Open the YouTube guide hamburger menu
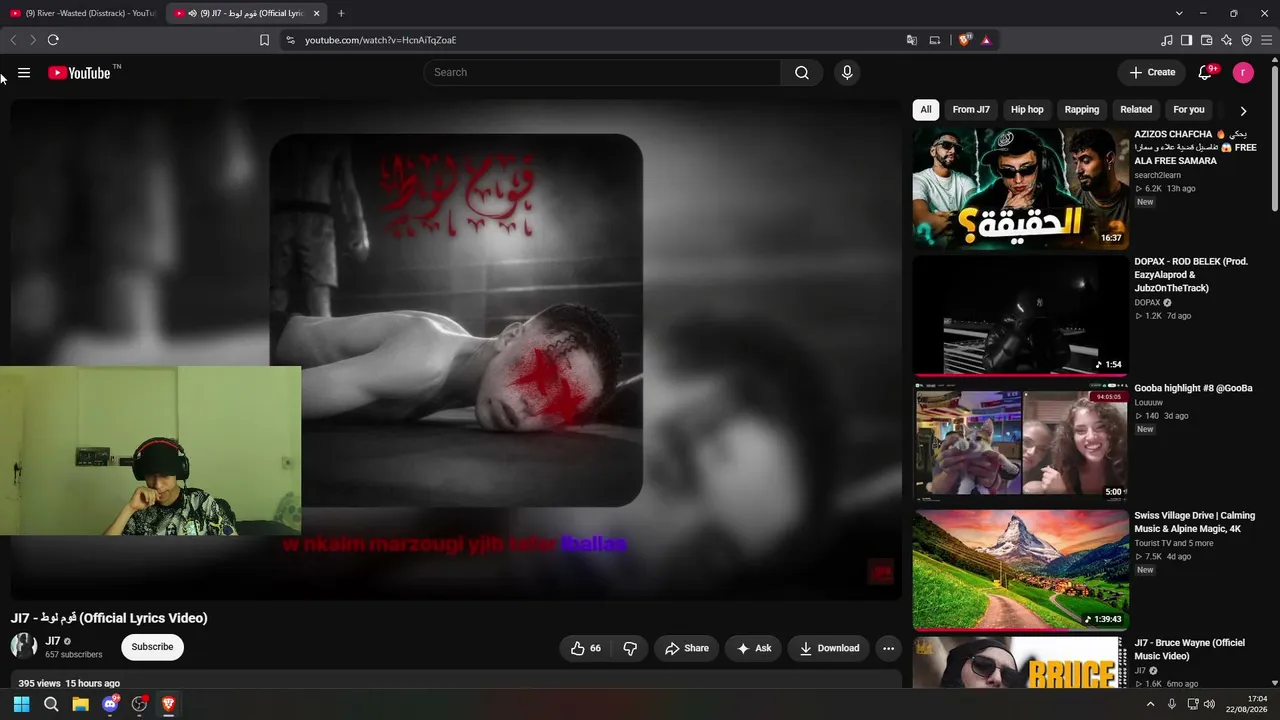 tap(24, 73)
